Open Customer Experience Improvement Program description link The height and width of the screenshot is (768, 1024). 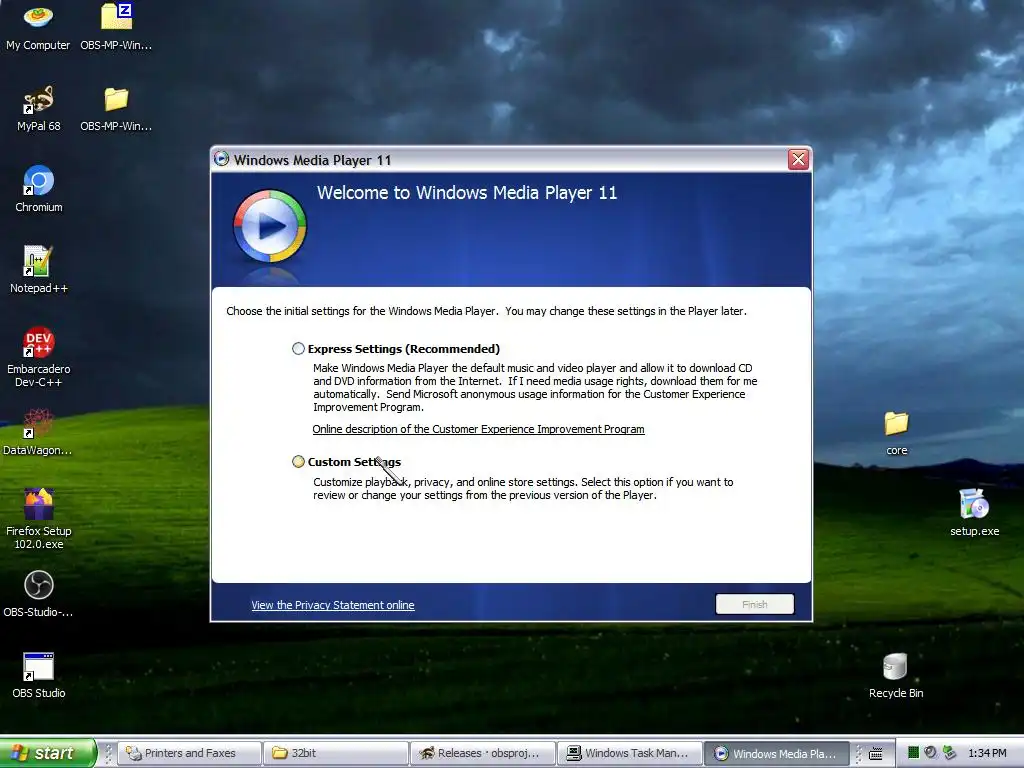(478, 429)
